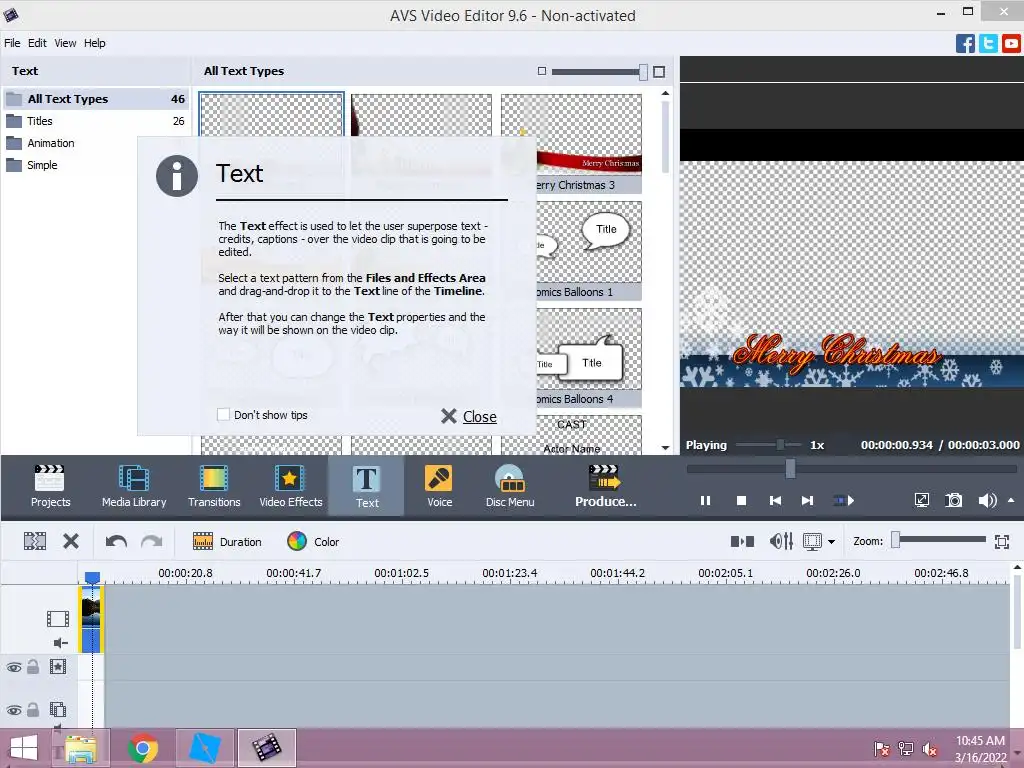
Task: Select the Simple folder
Action: pyautogui.click(x=96, y=165)
